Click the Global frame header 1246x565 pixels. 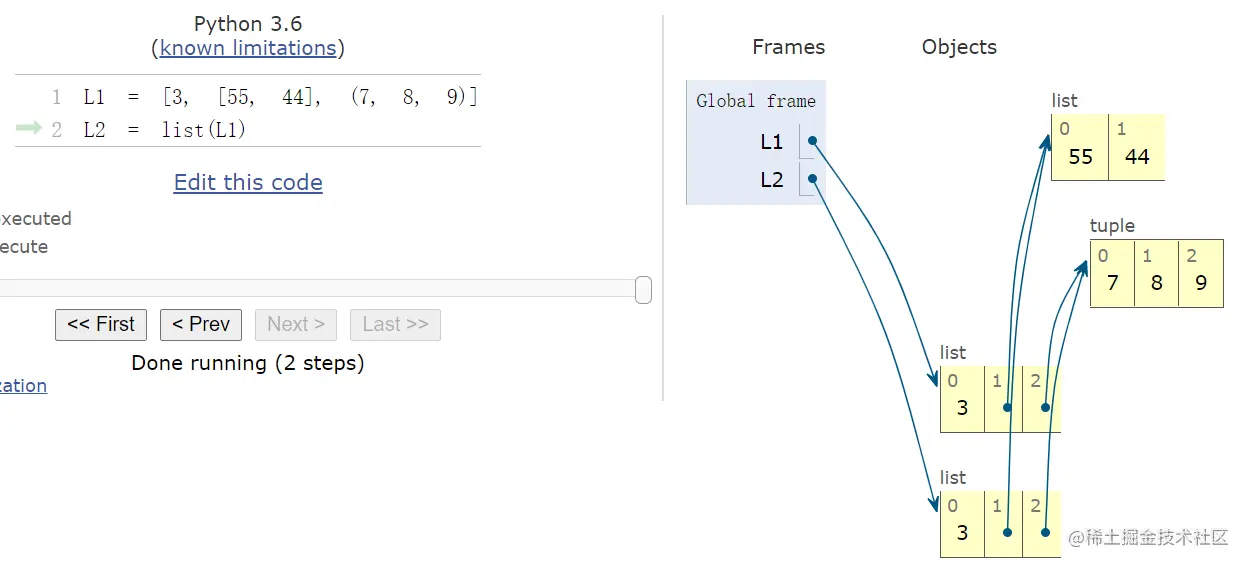(x=755, y=101)
